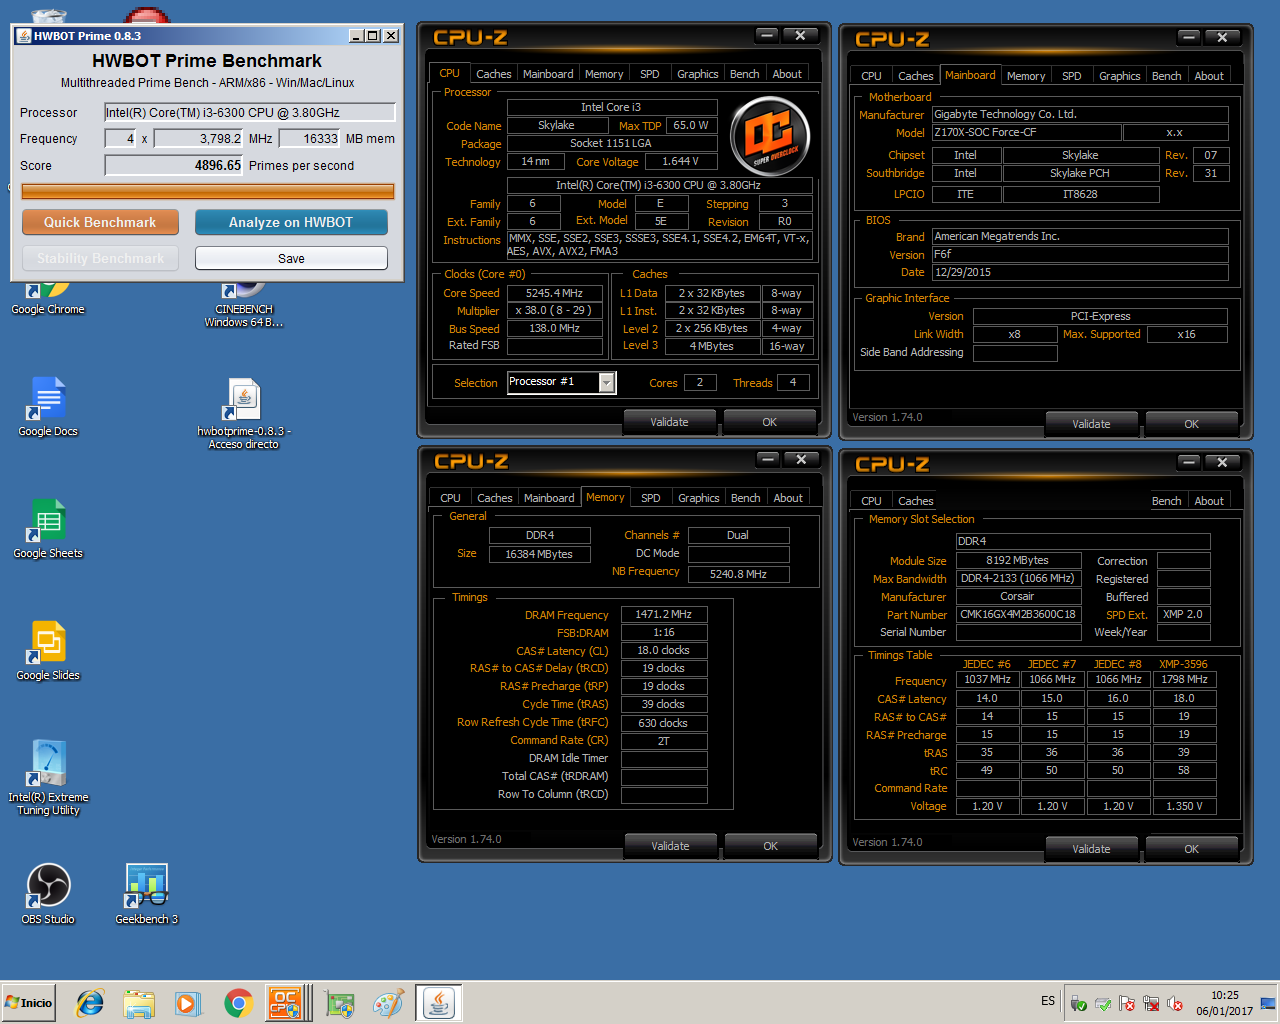Open Bench tab in the SPD CPU-Z window
1280x1024 pixels.
point(1166,501)
